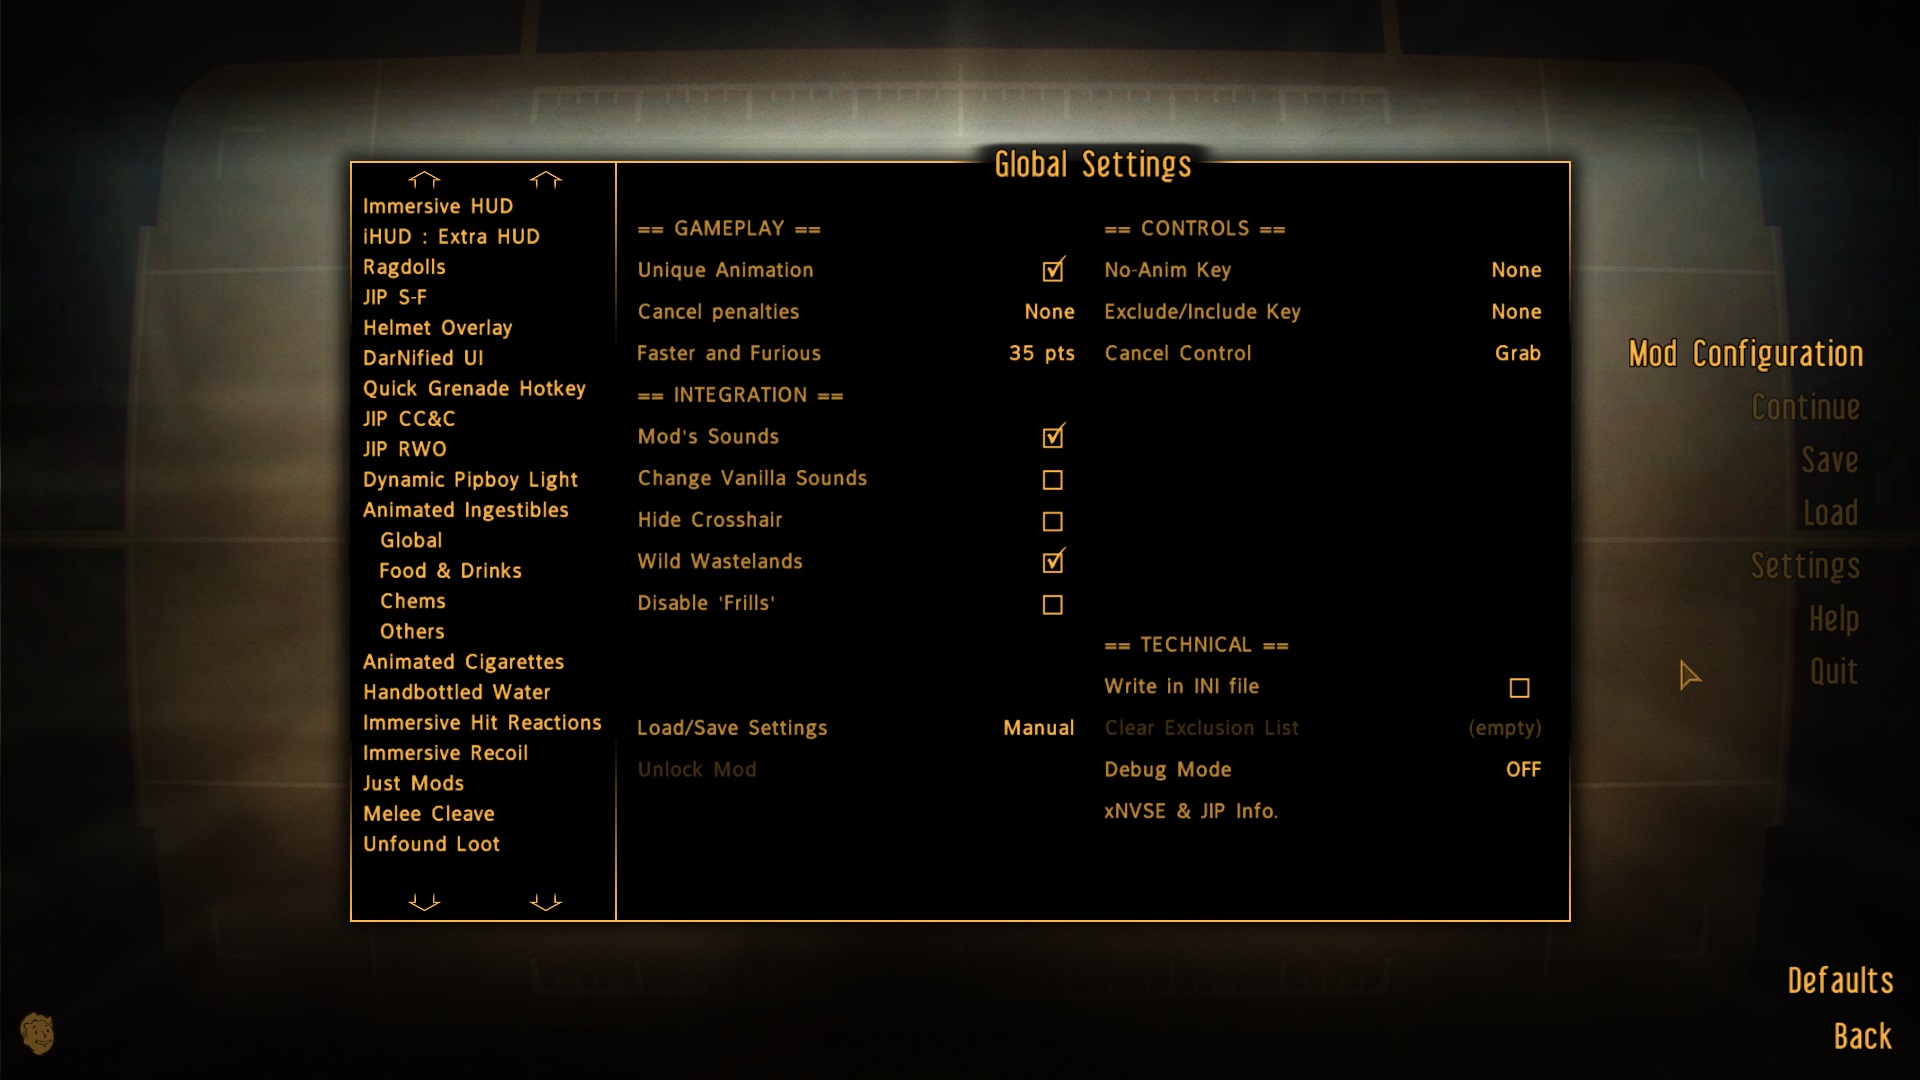Viewport: 1920px width, 1080px height.
Task: Click the Animated Ingestibles Global icon
Action: point(410,539)
